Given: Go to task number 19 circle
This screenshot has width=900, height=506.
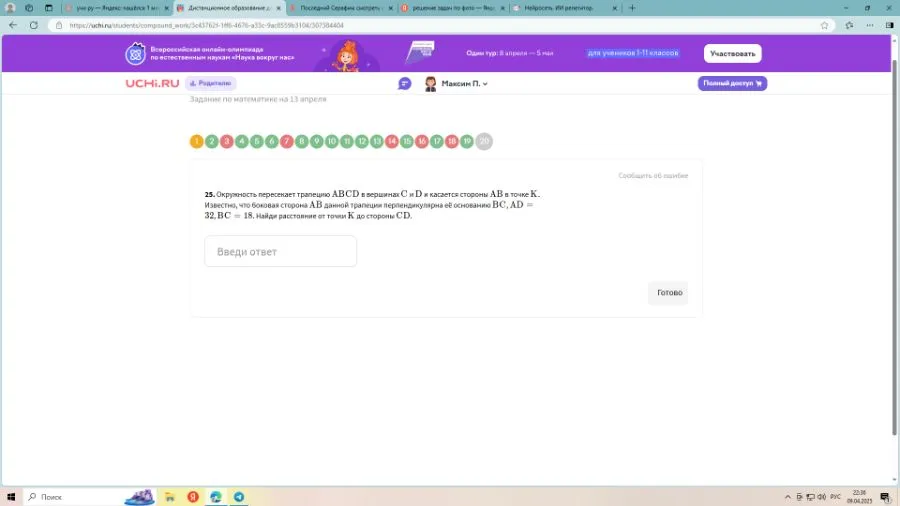Looking at the screenshot, I should pyautogui.click(x=467, y=141).
